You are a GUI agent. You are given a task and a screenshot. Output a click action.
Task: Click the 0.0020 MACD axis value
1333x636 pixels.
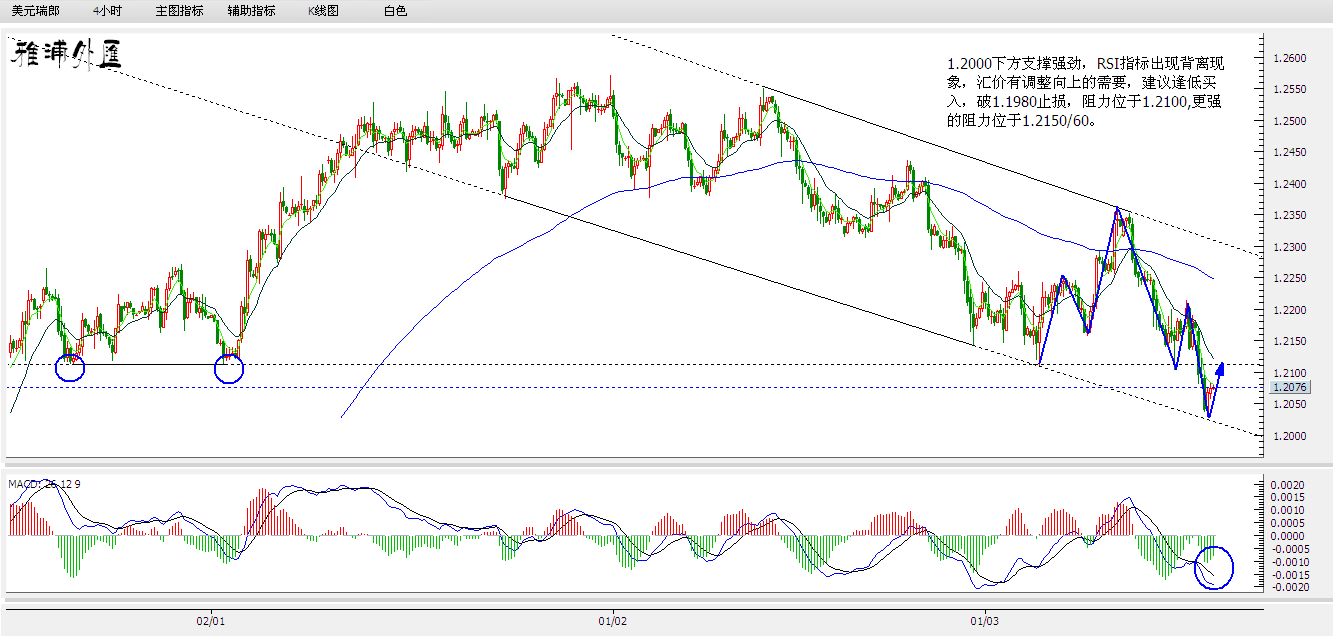click(1286, 484)
